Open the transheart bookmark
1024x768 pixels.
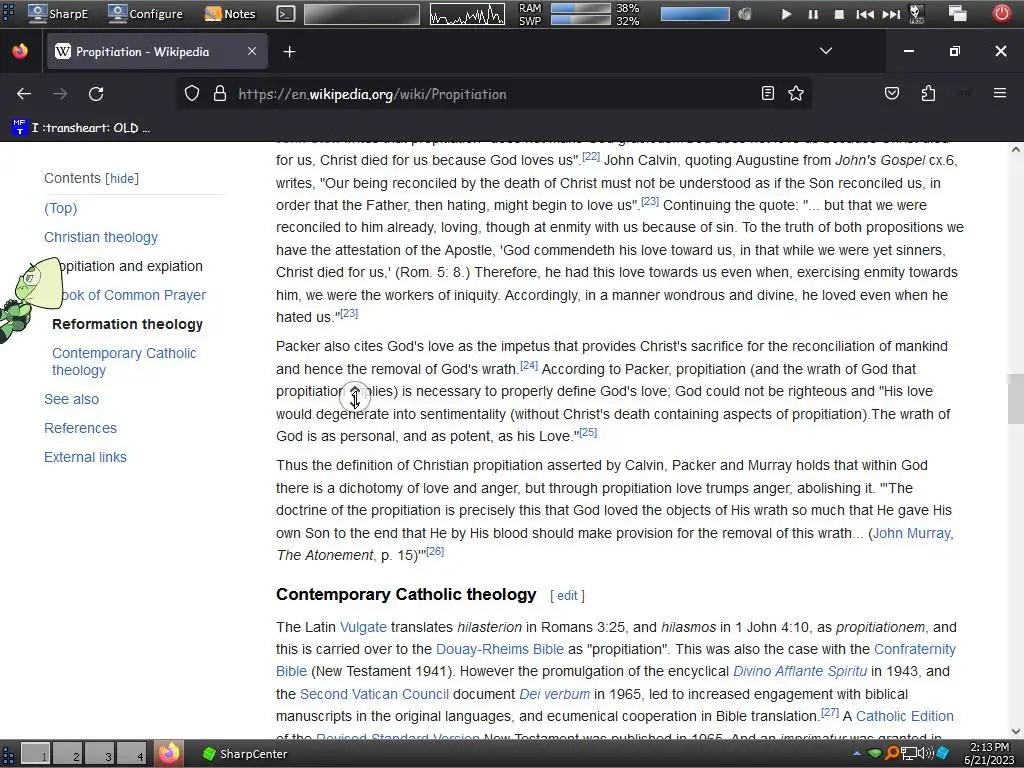(x=82, y=127)
